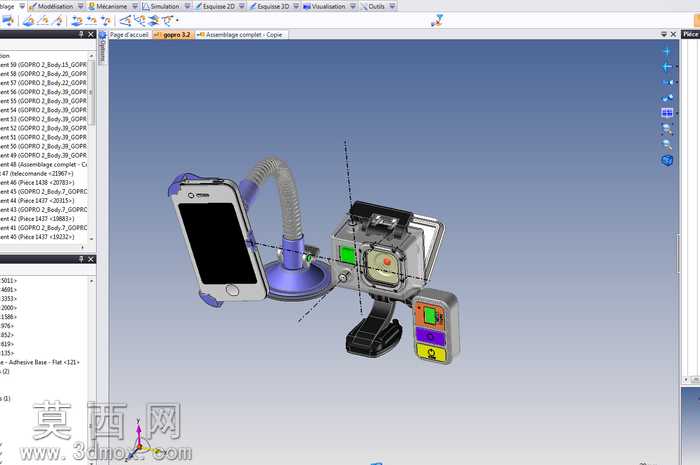Click the lower tree scroll up arrow

coord(92,281)
